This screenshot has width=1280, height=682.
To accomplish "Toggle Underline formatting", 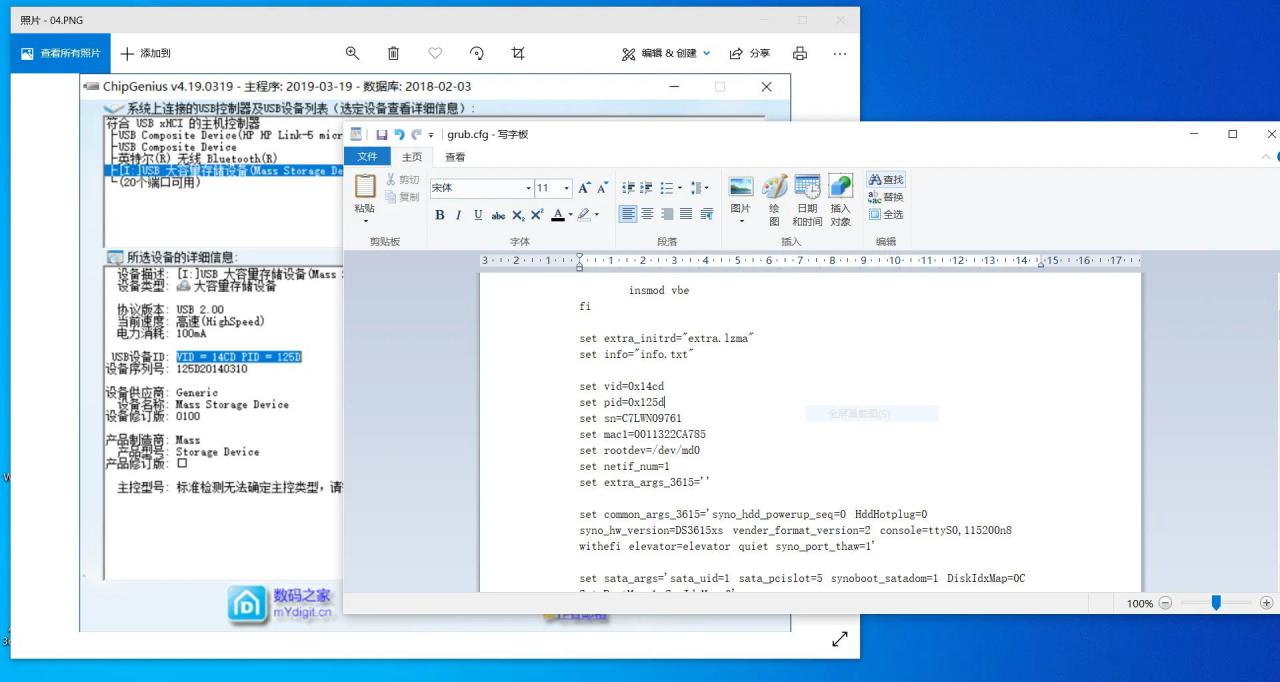I will [x=478, y=214].
